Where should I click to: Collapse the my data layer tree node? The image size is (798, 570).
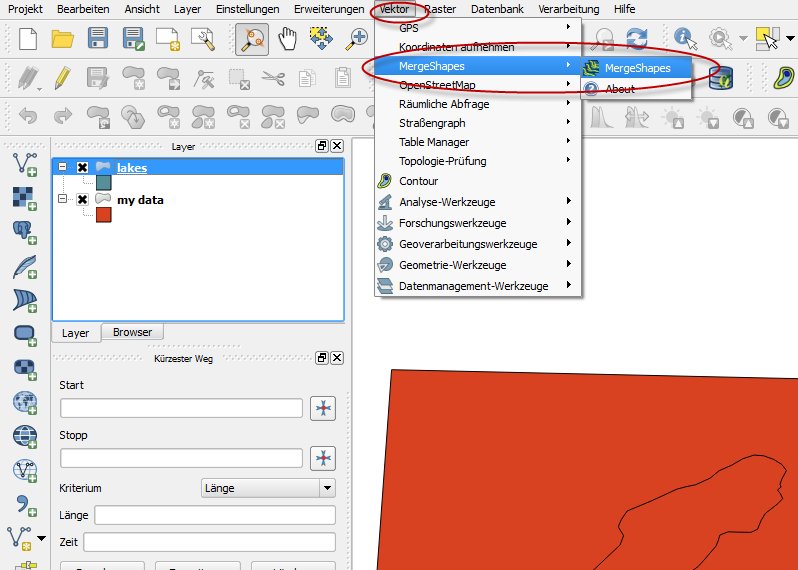click(x=63, y=200)
